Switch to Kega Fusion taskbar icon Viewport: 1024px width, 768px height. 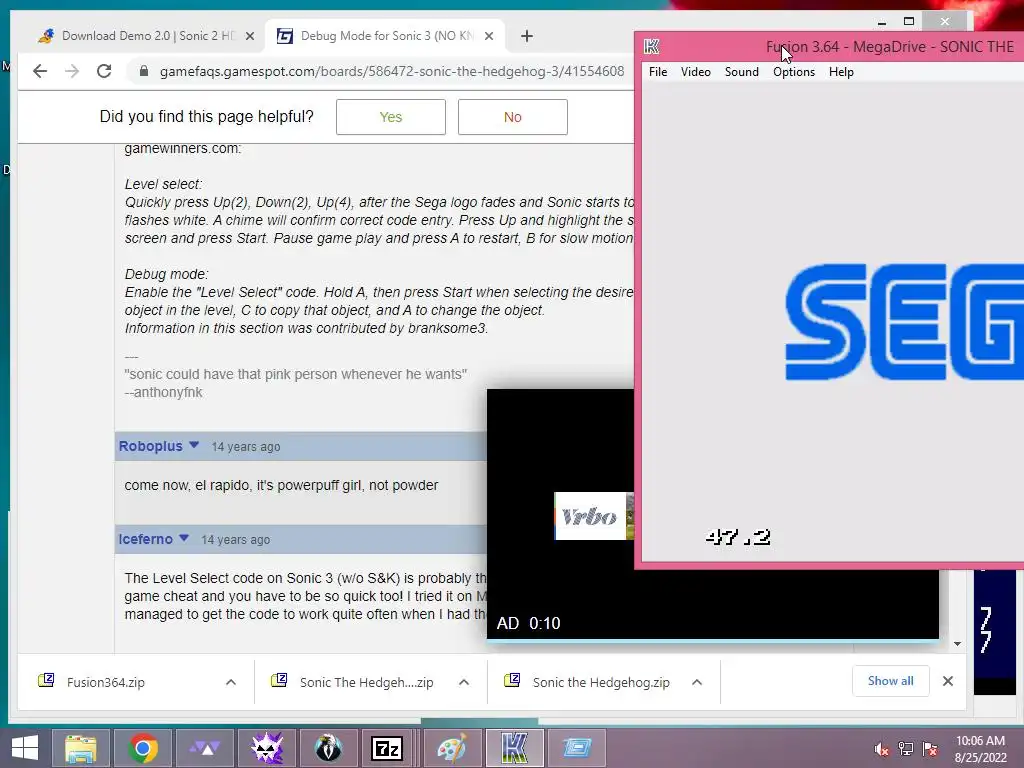515,748
